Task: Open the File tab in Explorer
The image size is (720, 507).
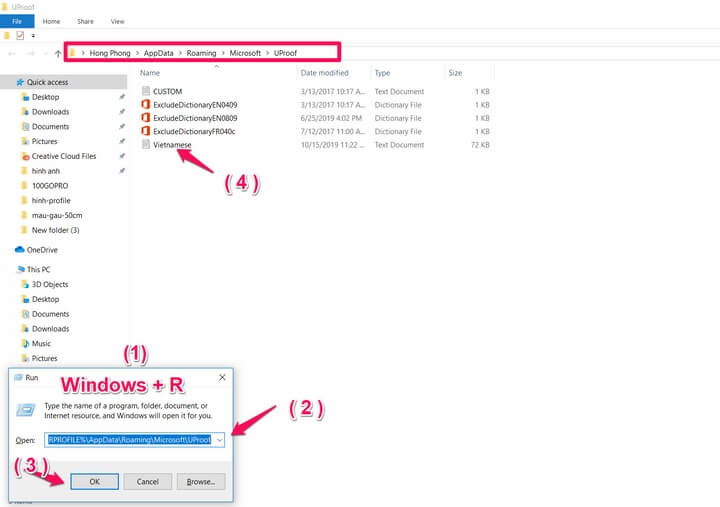Action: [x=17, y=21]
